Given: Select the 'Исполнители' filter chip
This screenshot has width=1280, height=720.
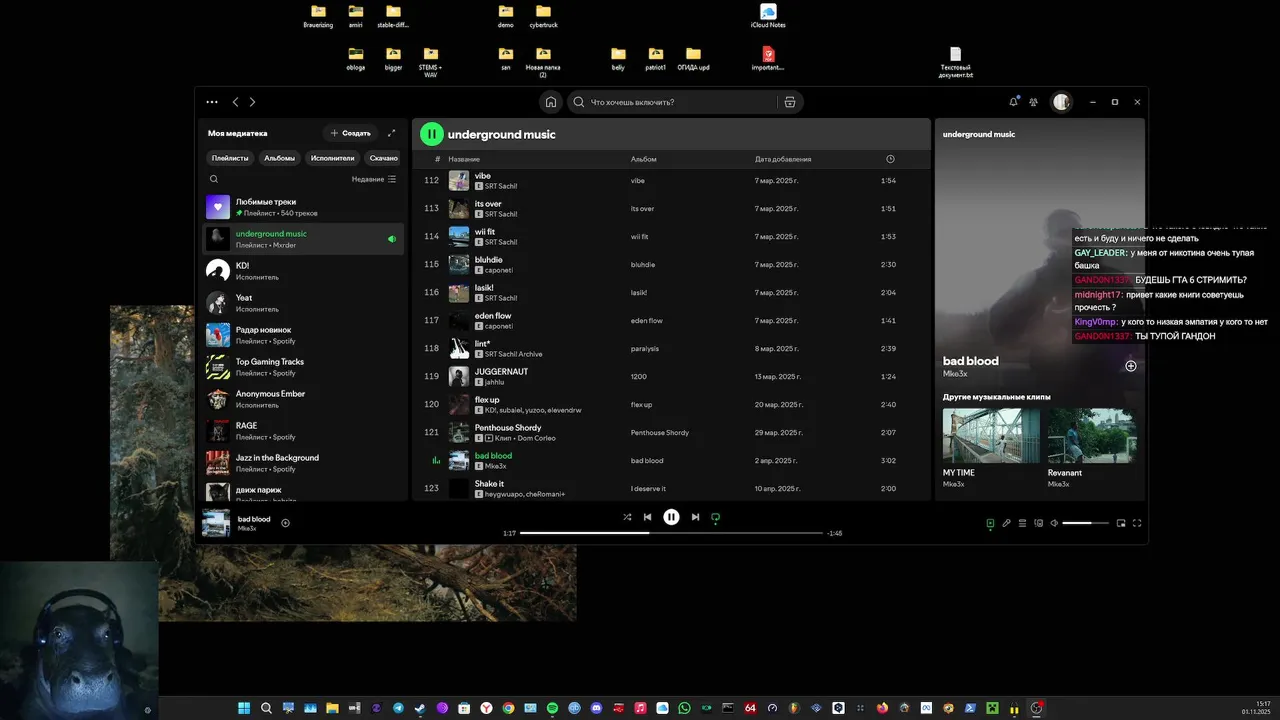Looking at the screenshot, I should 332,158.
